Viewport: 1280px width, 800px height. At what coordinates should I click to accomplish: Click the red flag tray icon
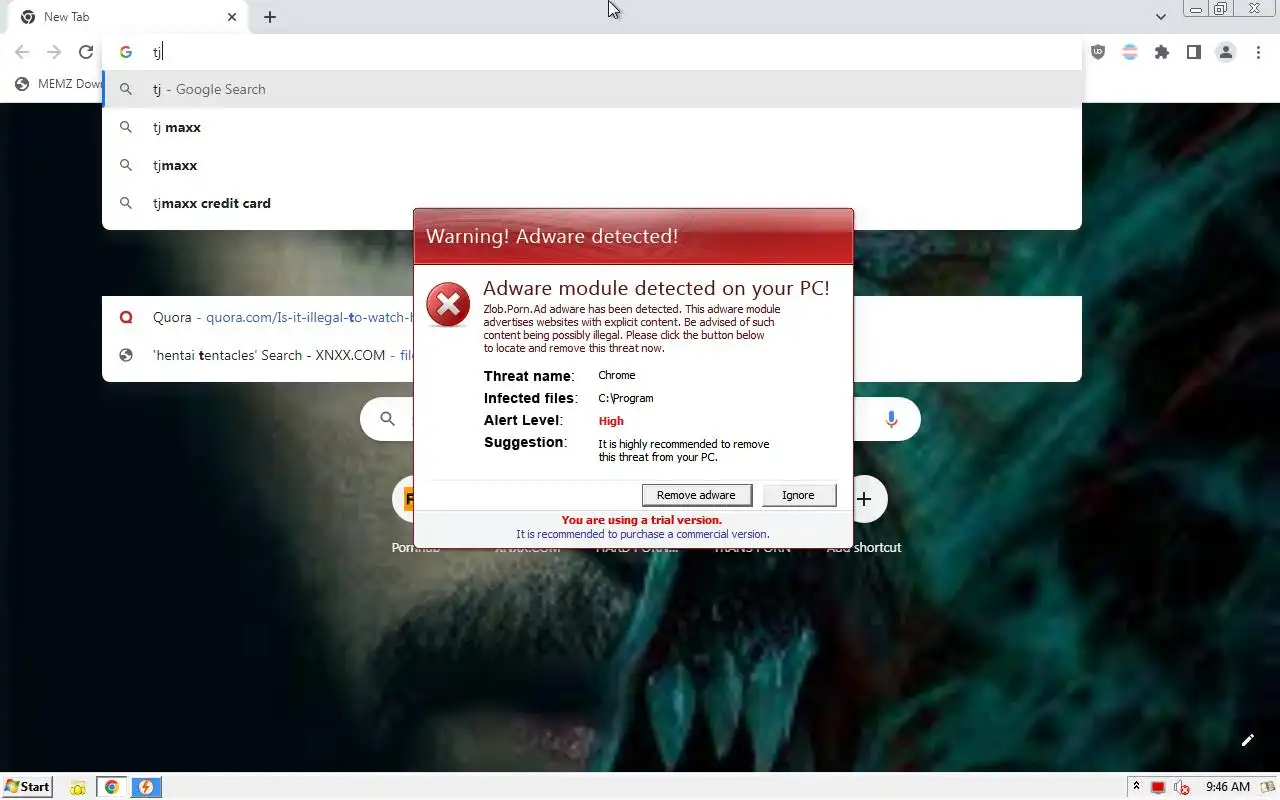pos(1158,787)
